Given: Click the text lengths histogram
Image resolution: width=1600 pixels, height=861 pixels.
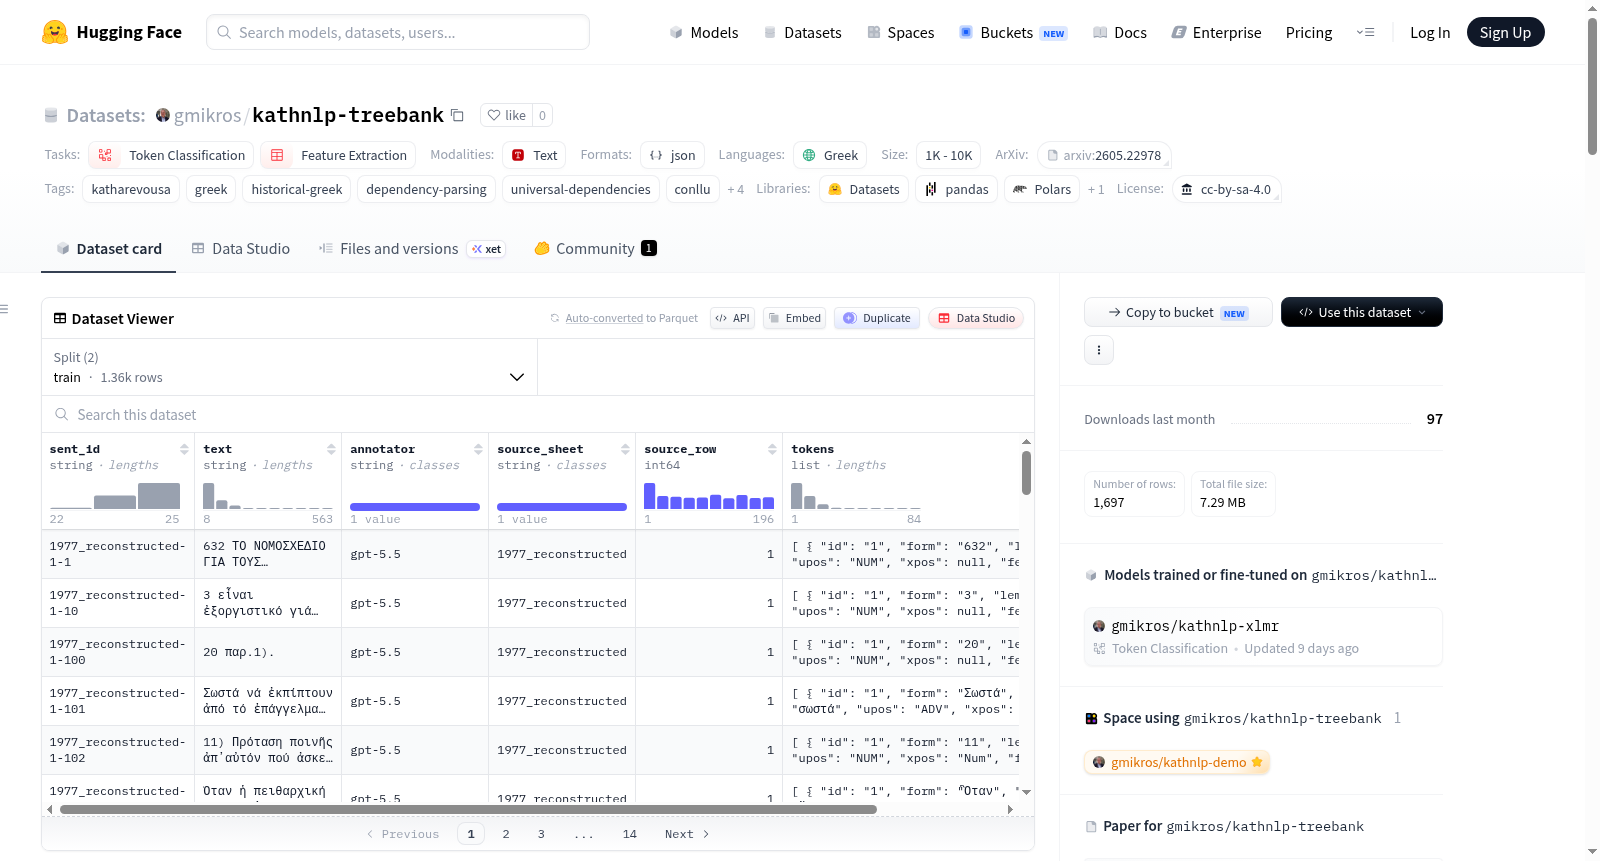Looking at the screenshot, I should click(x=268, y=496).
